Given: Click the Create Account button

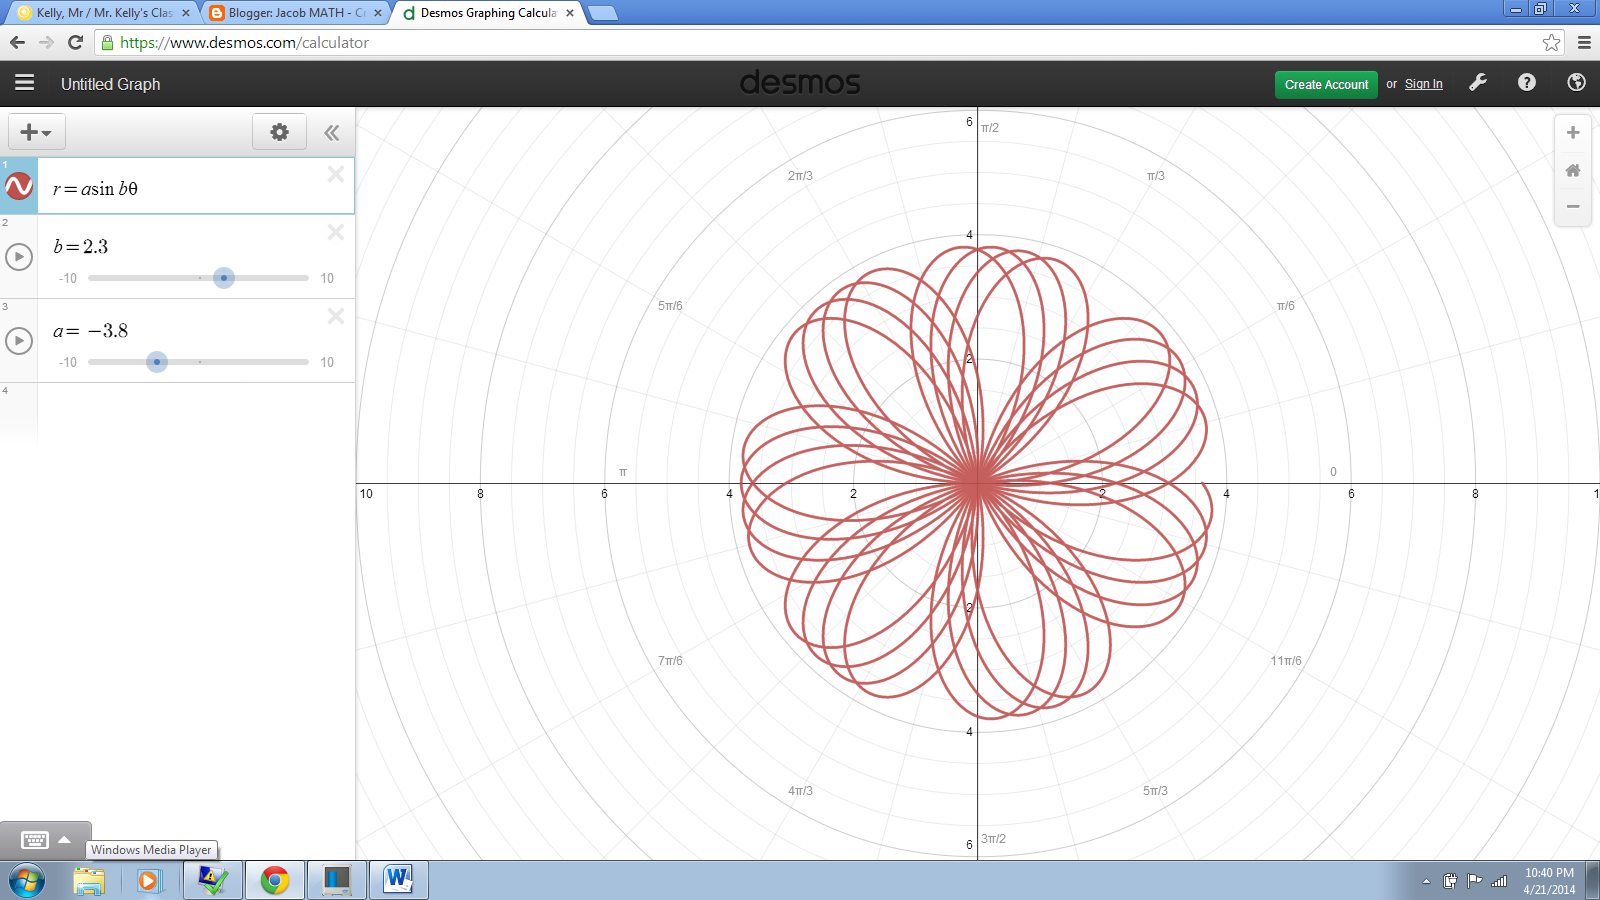Looking at the screenshot, I should pos(1325,85).
